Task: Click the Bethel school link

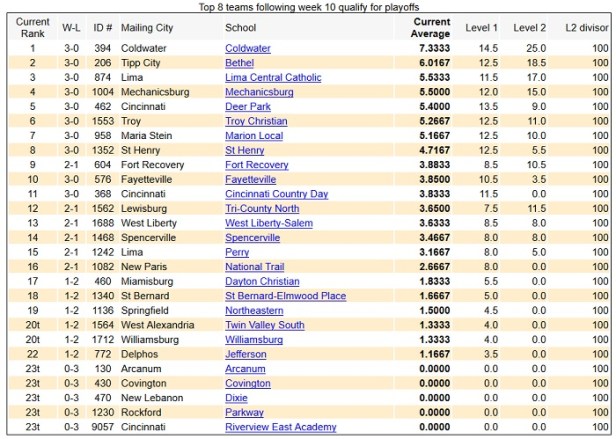Action: pyautogui.click(x=239, y=63)
